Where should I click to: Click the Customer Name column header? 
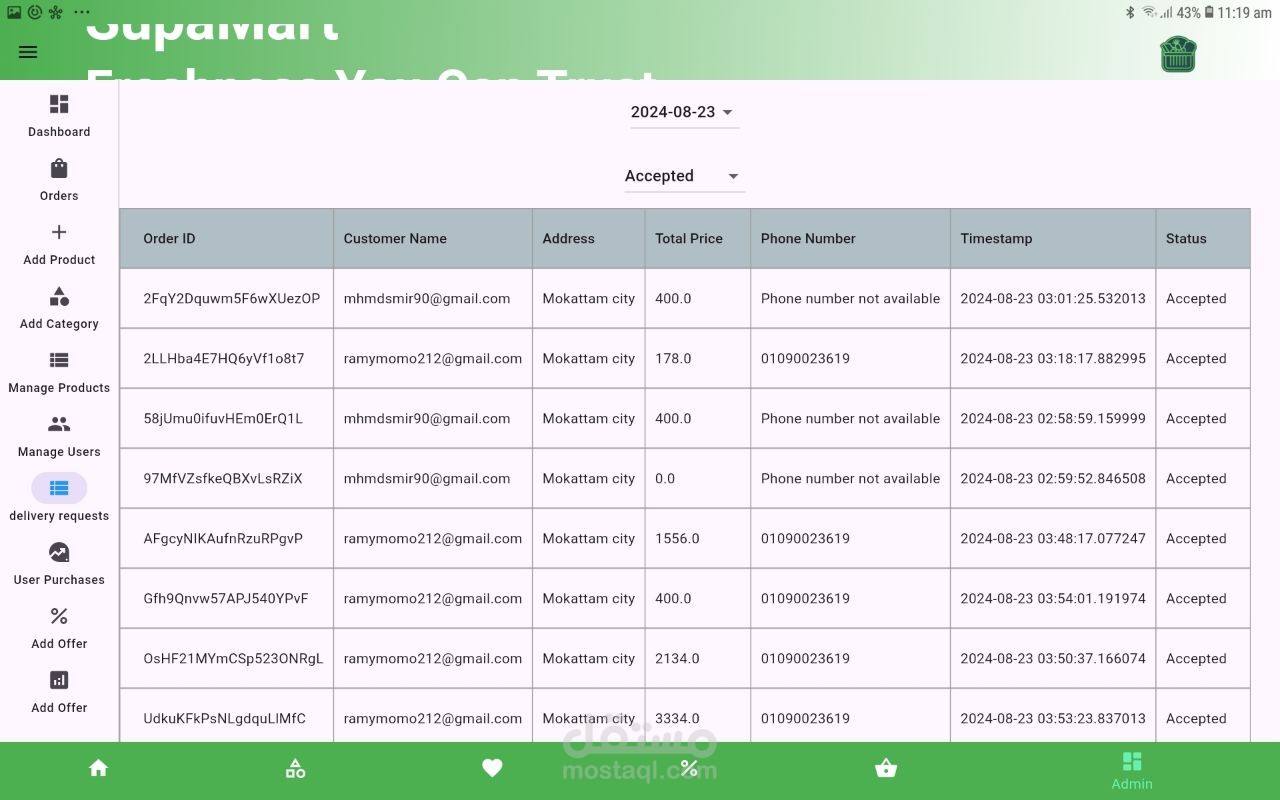click(x=395, y=238)
